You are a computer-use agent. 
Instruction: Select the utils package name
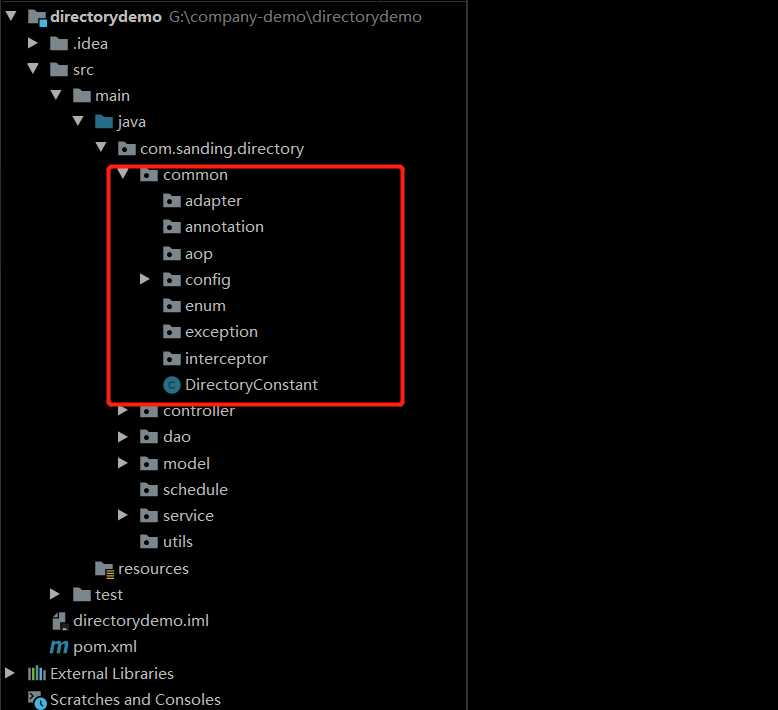tap(178, 541)
